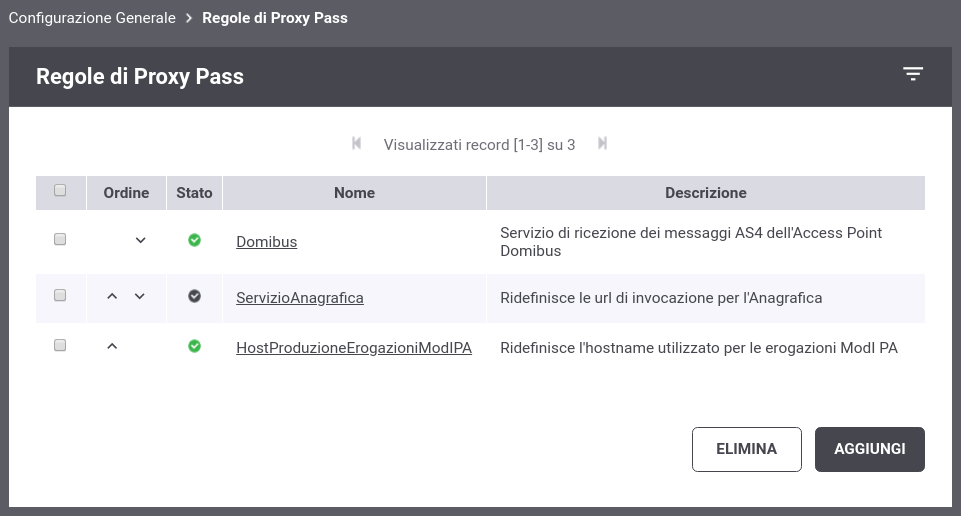Open the ServizioAnagrafica rule link

[300, 298]
